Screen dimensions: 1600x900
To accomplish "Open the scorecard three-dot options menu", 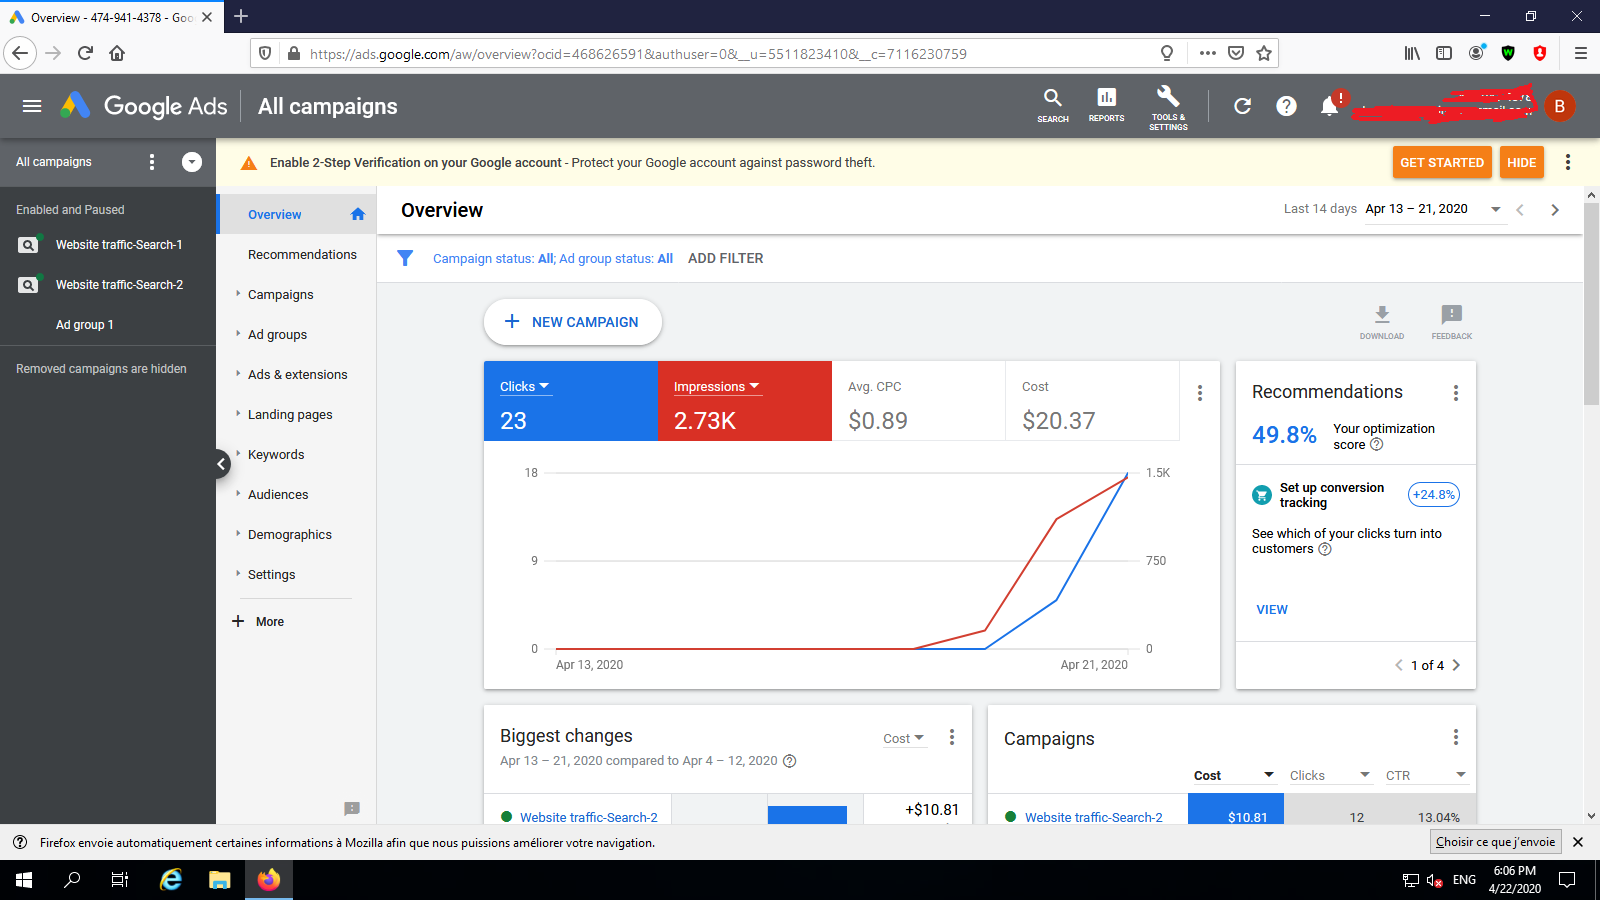I will 1200,393.
